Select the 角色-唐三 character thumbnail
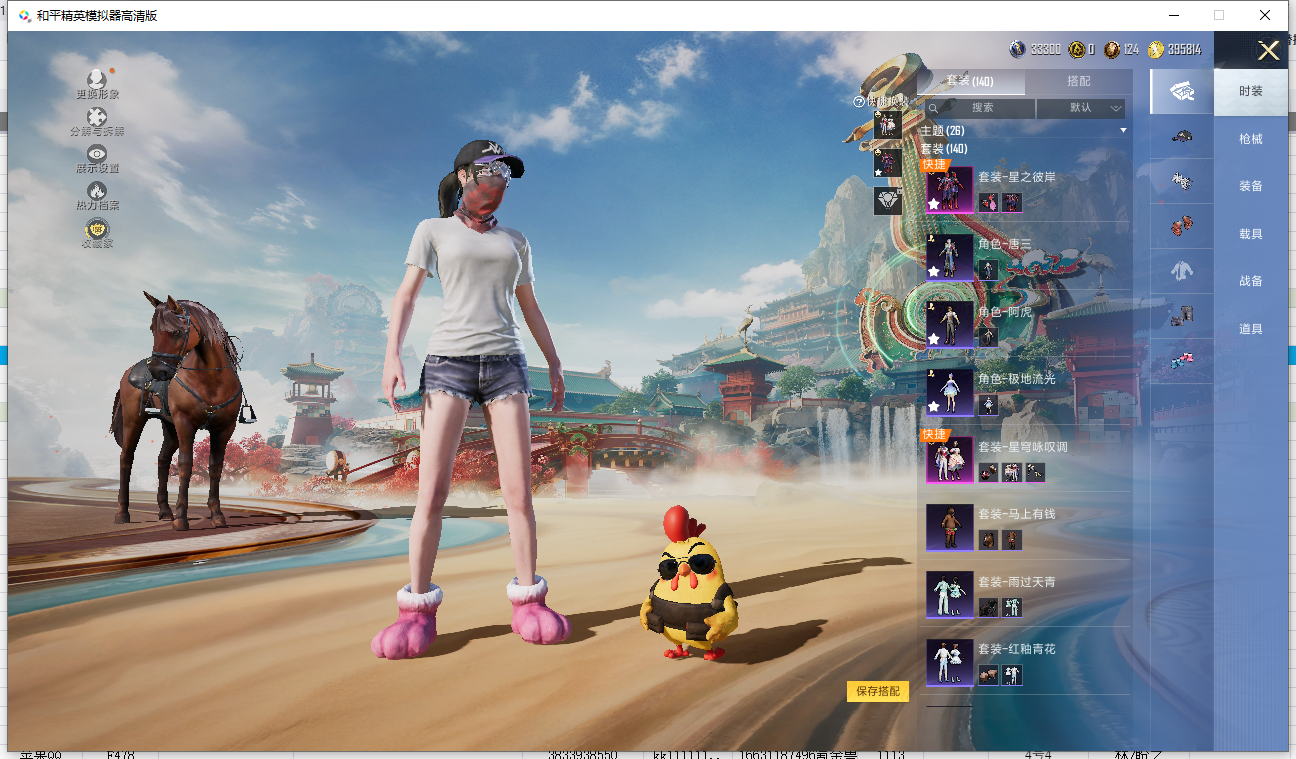Viewport: 1296px width, 759px height. pyautogui.click(x=949, y=257)
